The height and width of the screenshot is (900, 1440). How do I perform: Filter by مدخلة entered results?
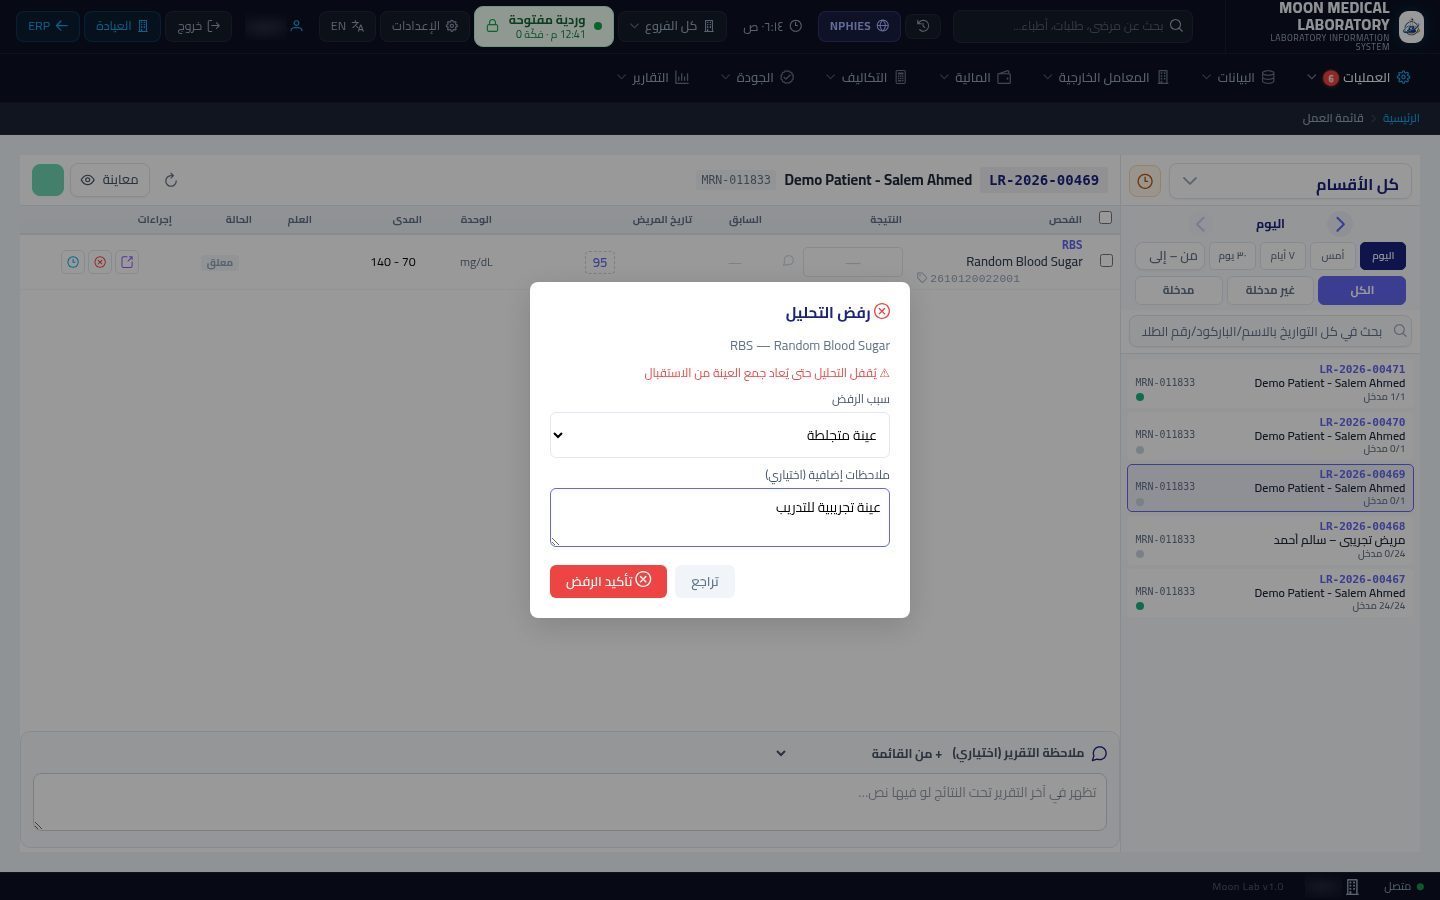1179,290
